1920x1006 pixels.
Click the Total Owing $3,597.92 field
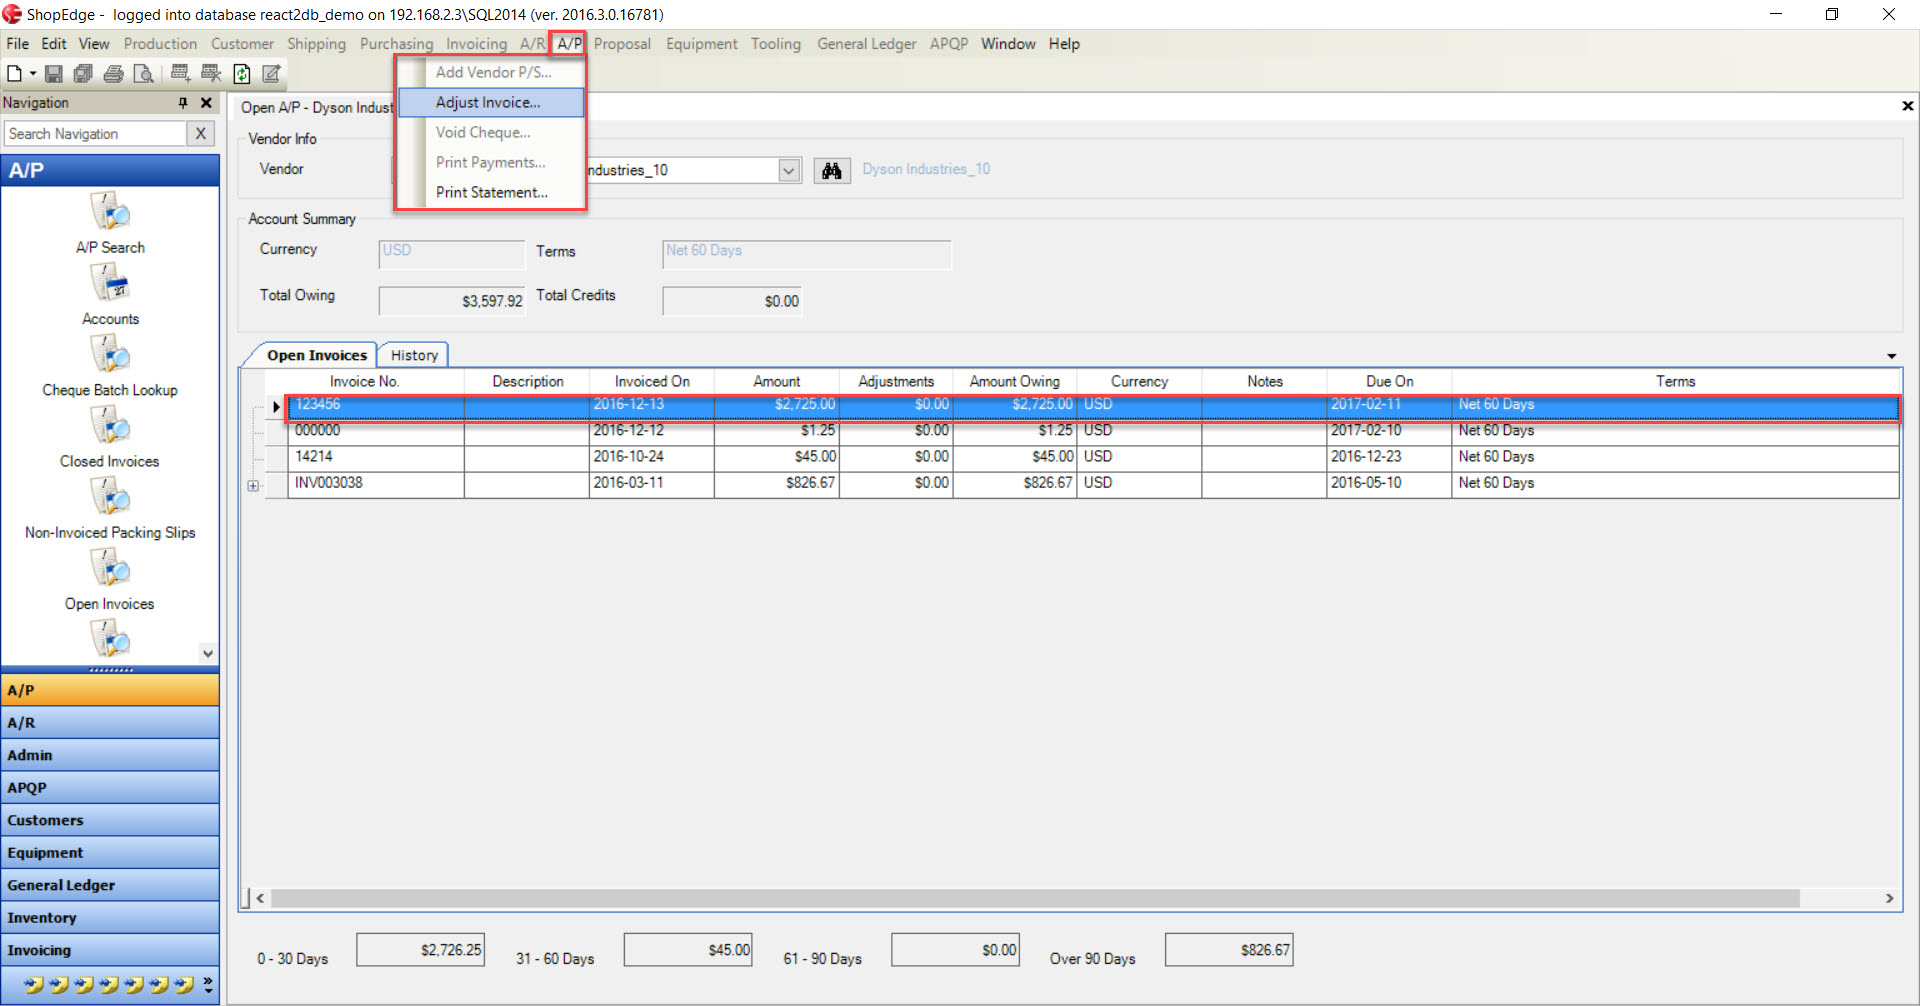point(452,301)
